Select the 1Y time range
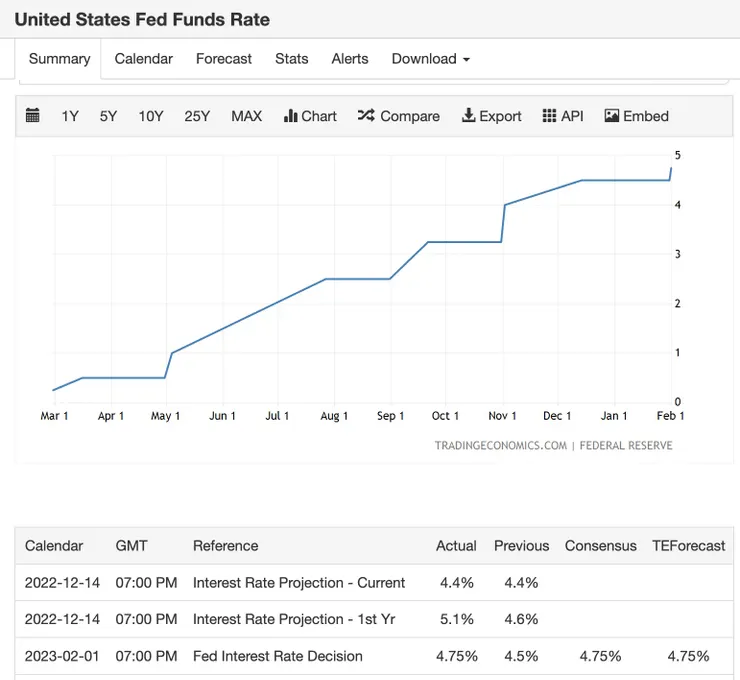740x680 pixels. [70, 116]
